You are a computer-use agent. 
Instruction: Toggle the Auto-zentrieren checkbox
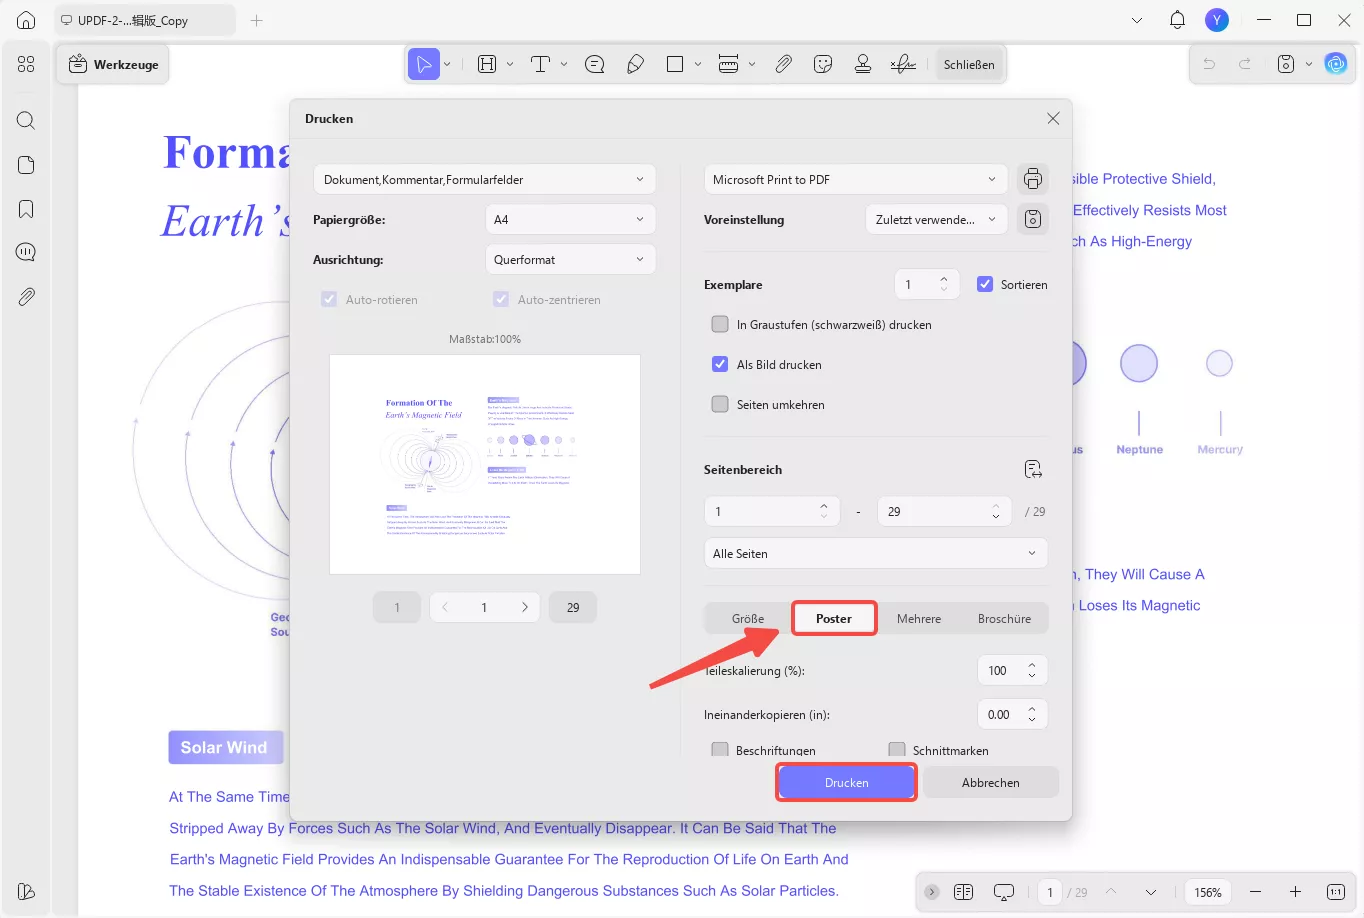(501, 299)
